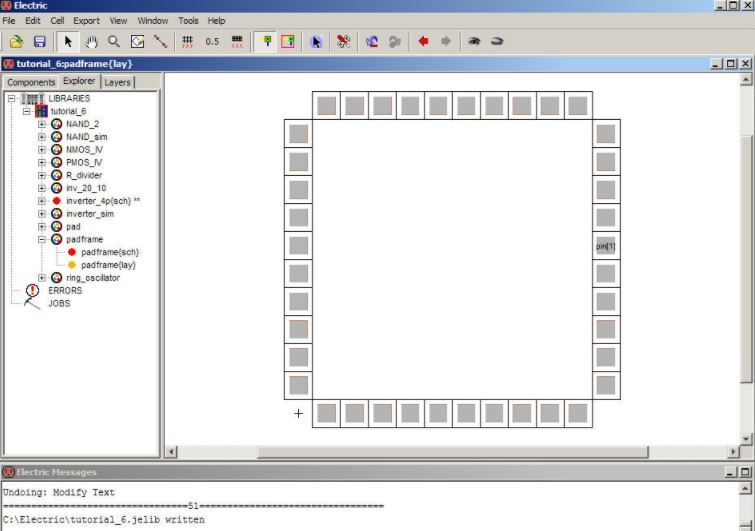This screenshot has height=531, width=755.
Task: Expand the ring_oscillator tree node
Action: tap(42, 278)
